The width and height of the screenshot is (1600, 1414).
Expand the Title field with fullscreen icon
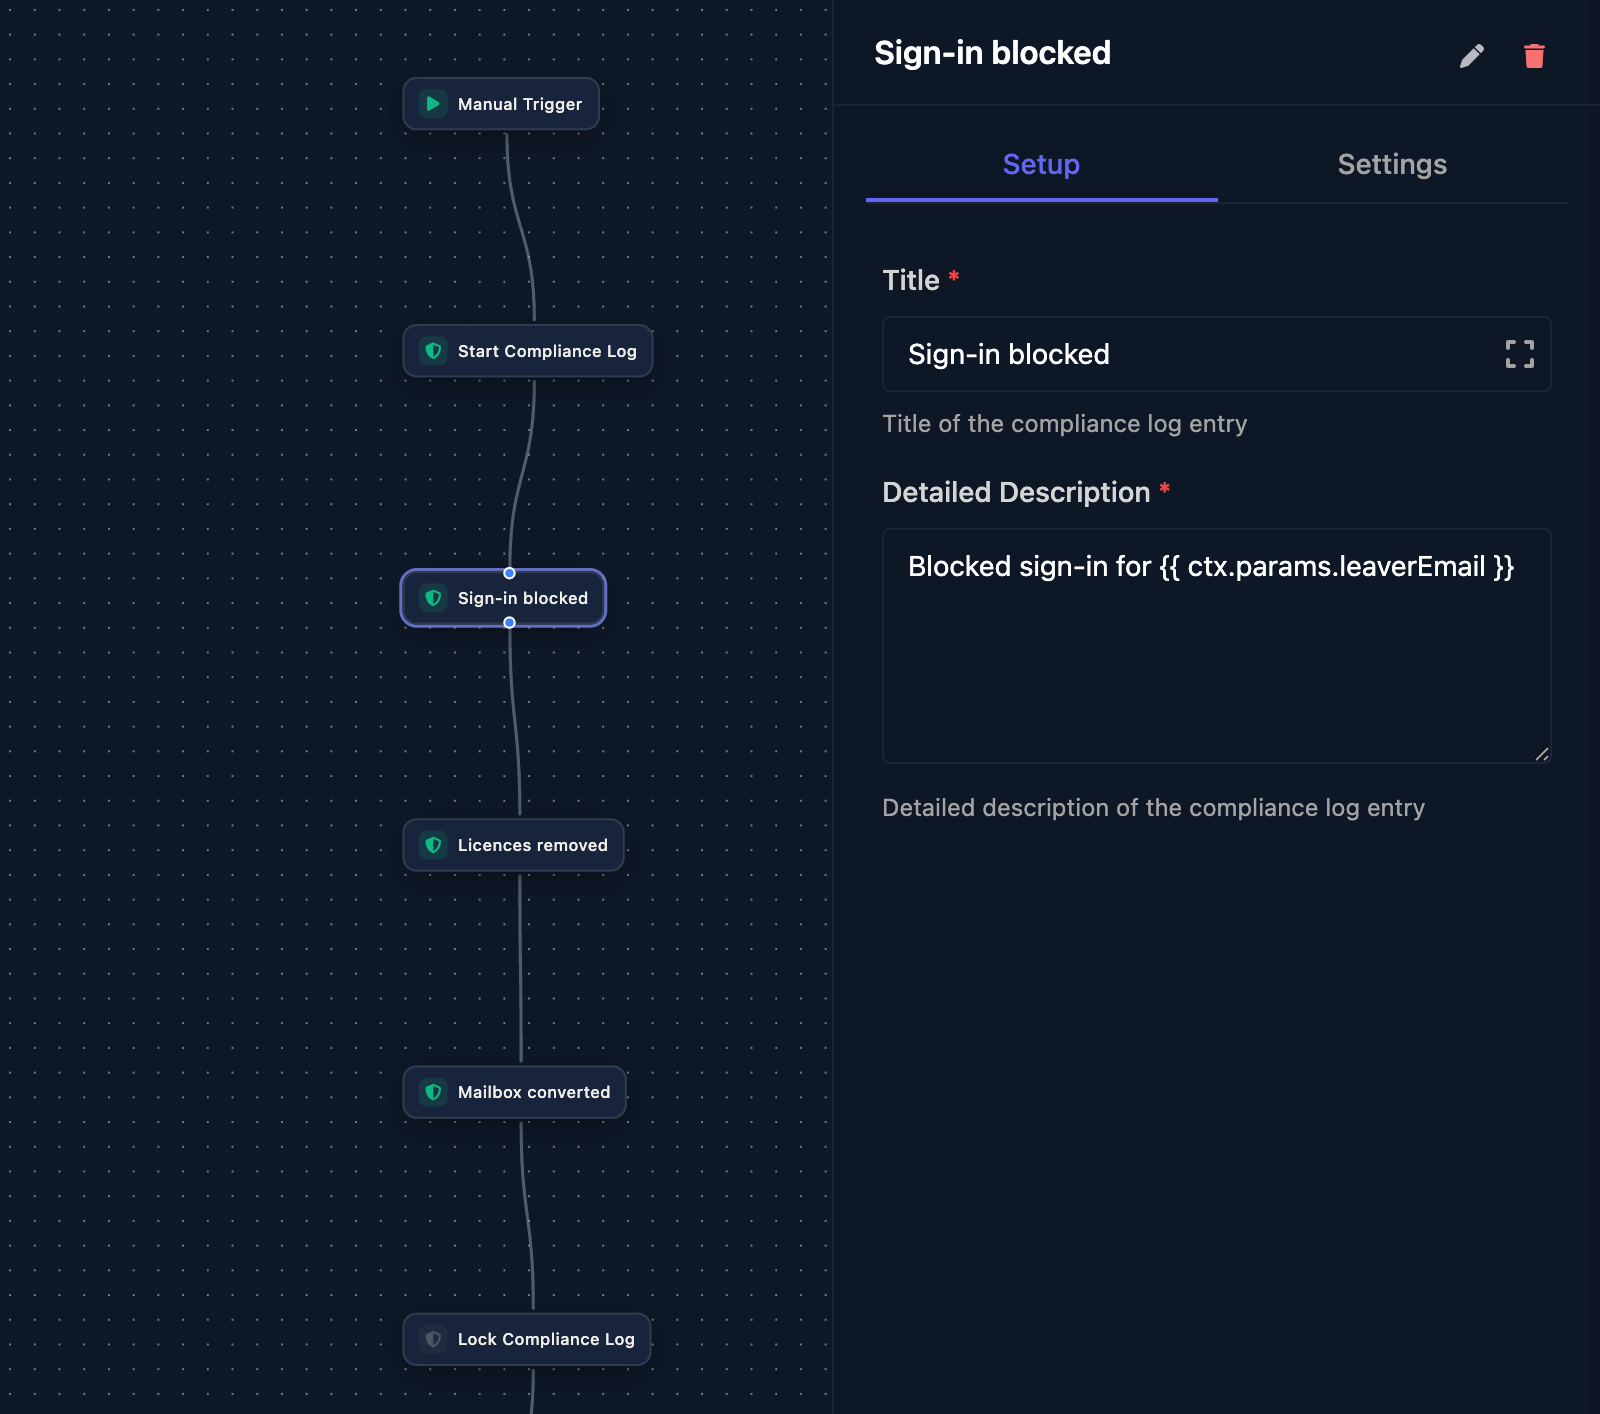pos(1519,354)
